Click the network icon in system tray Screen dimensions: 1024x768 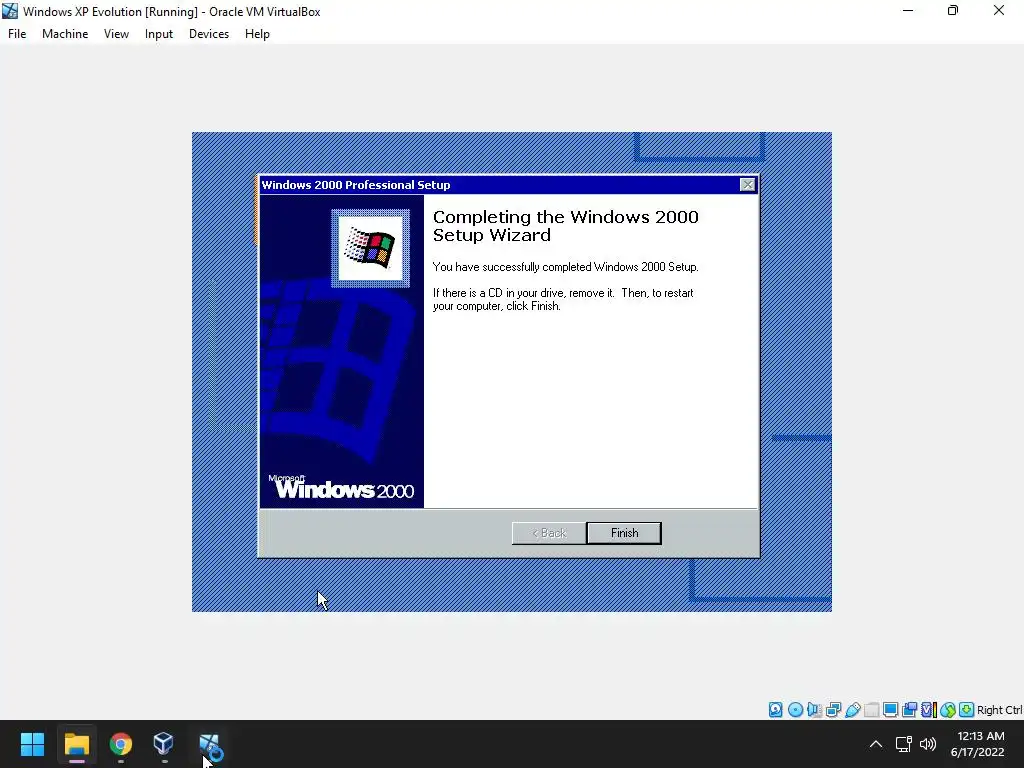(x=904, y=744)
